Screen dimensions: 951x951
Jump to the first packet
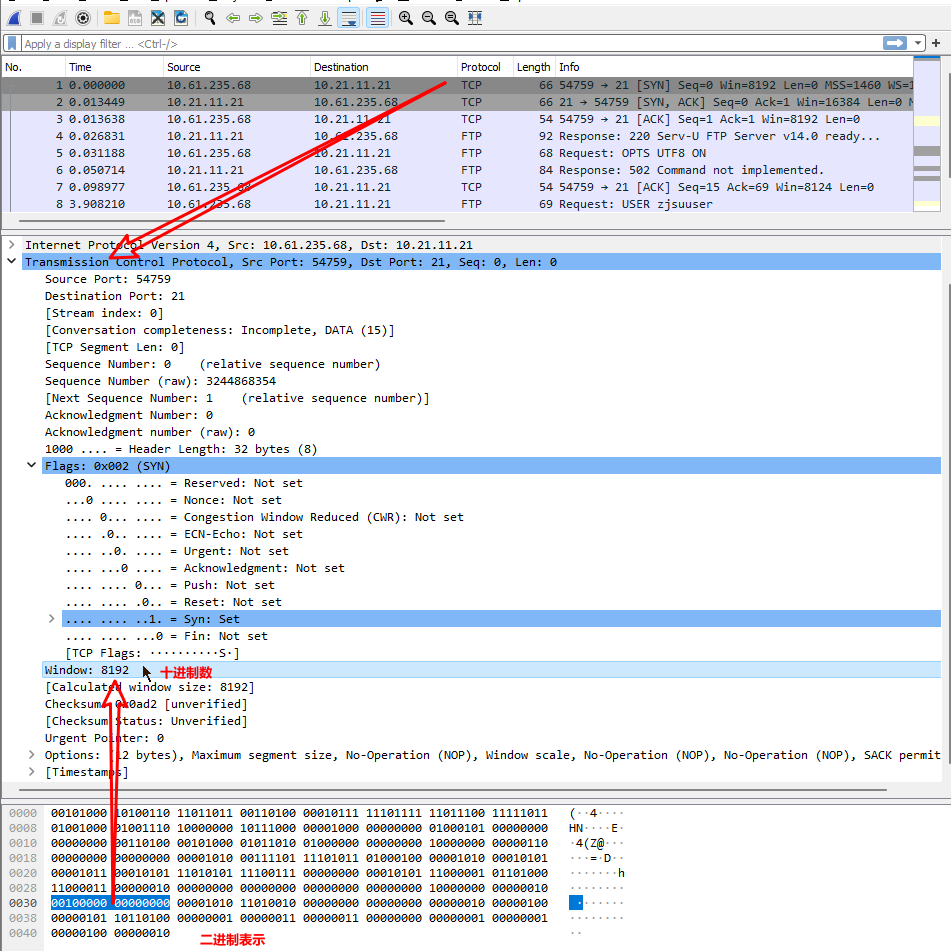tap(302, 18)
